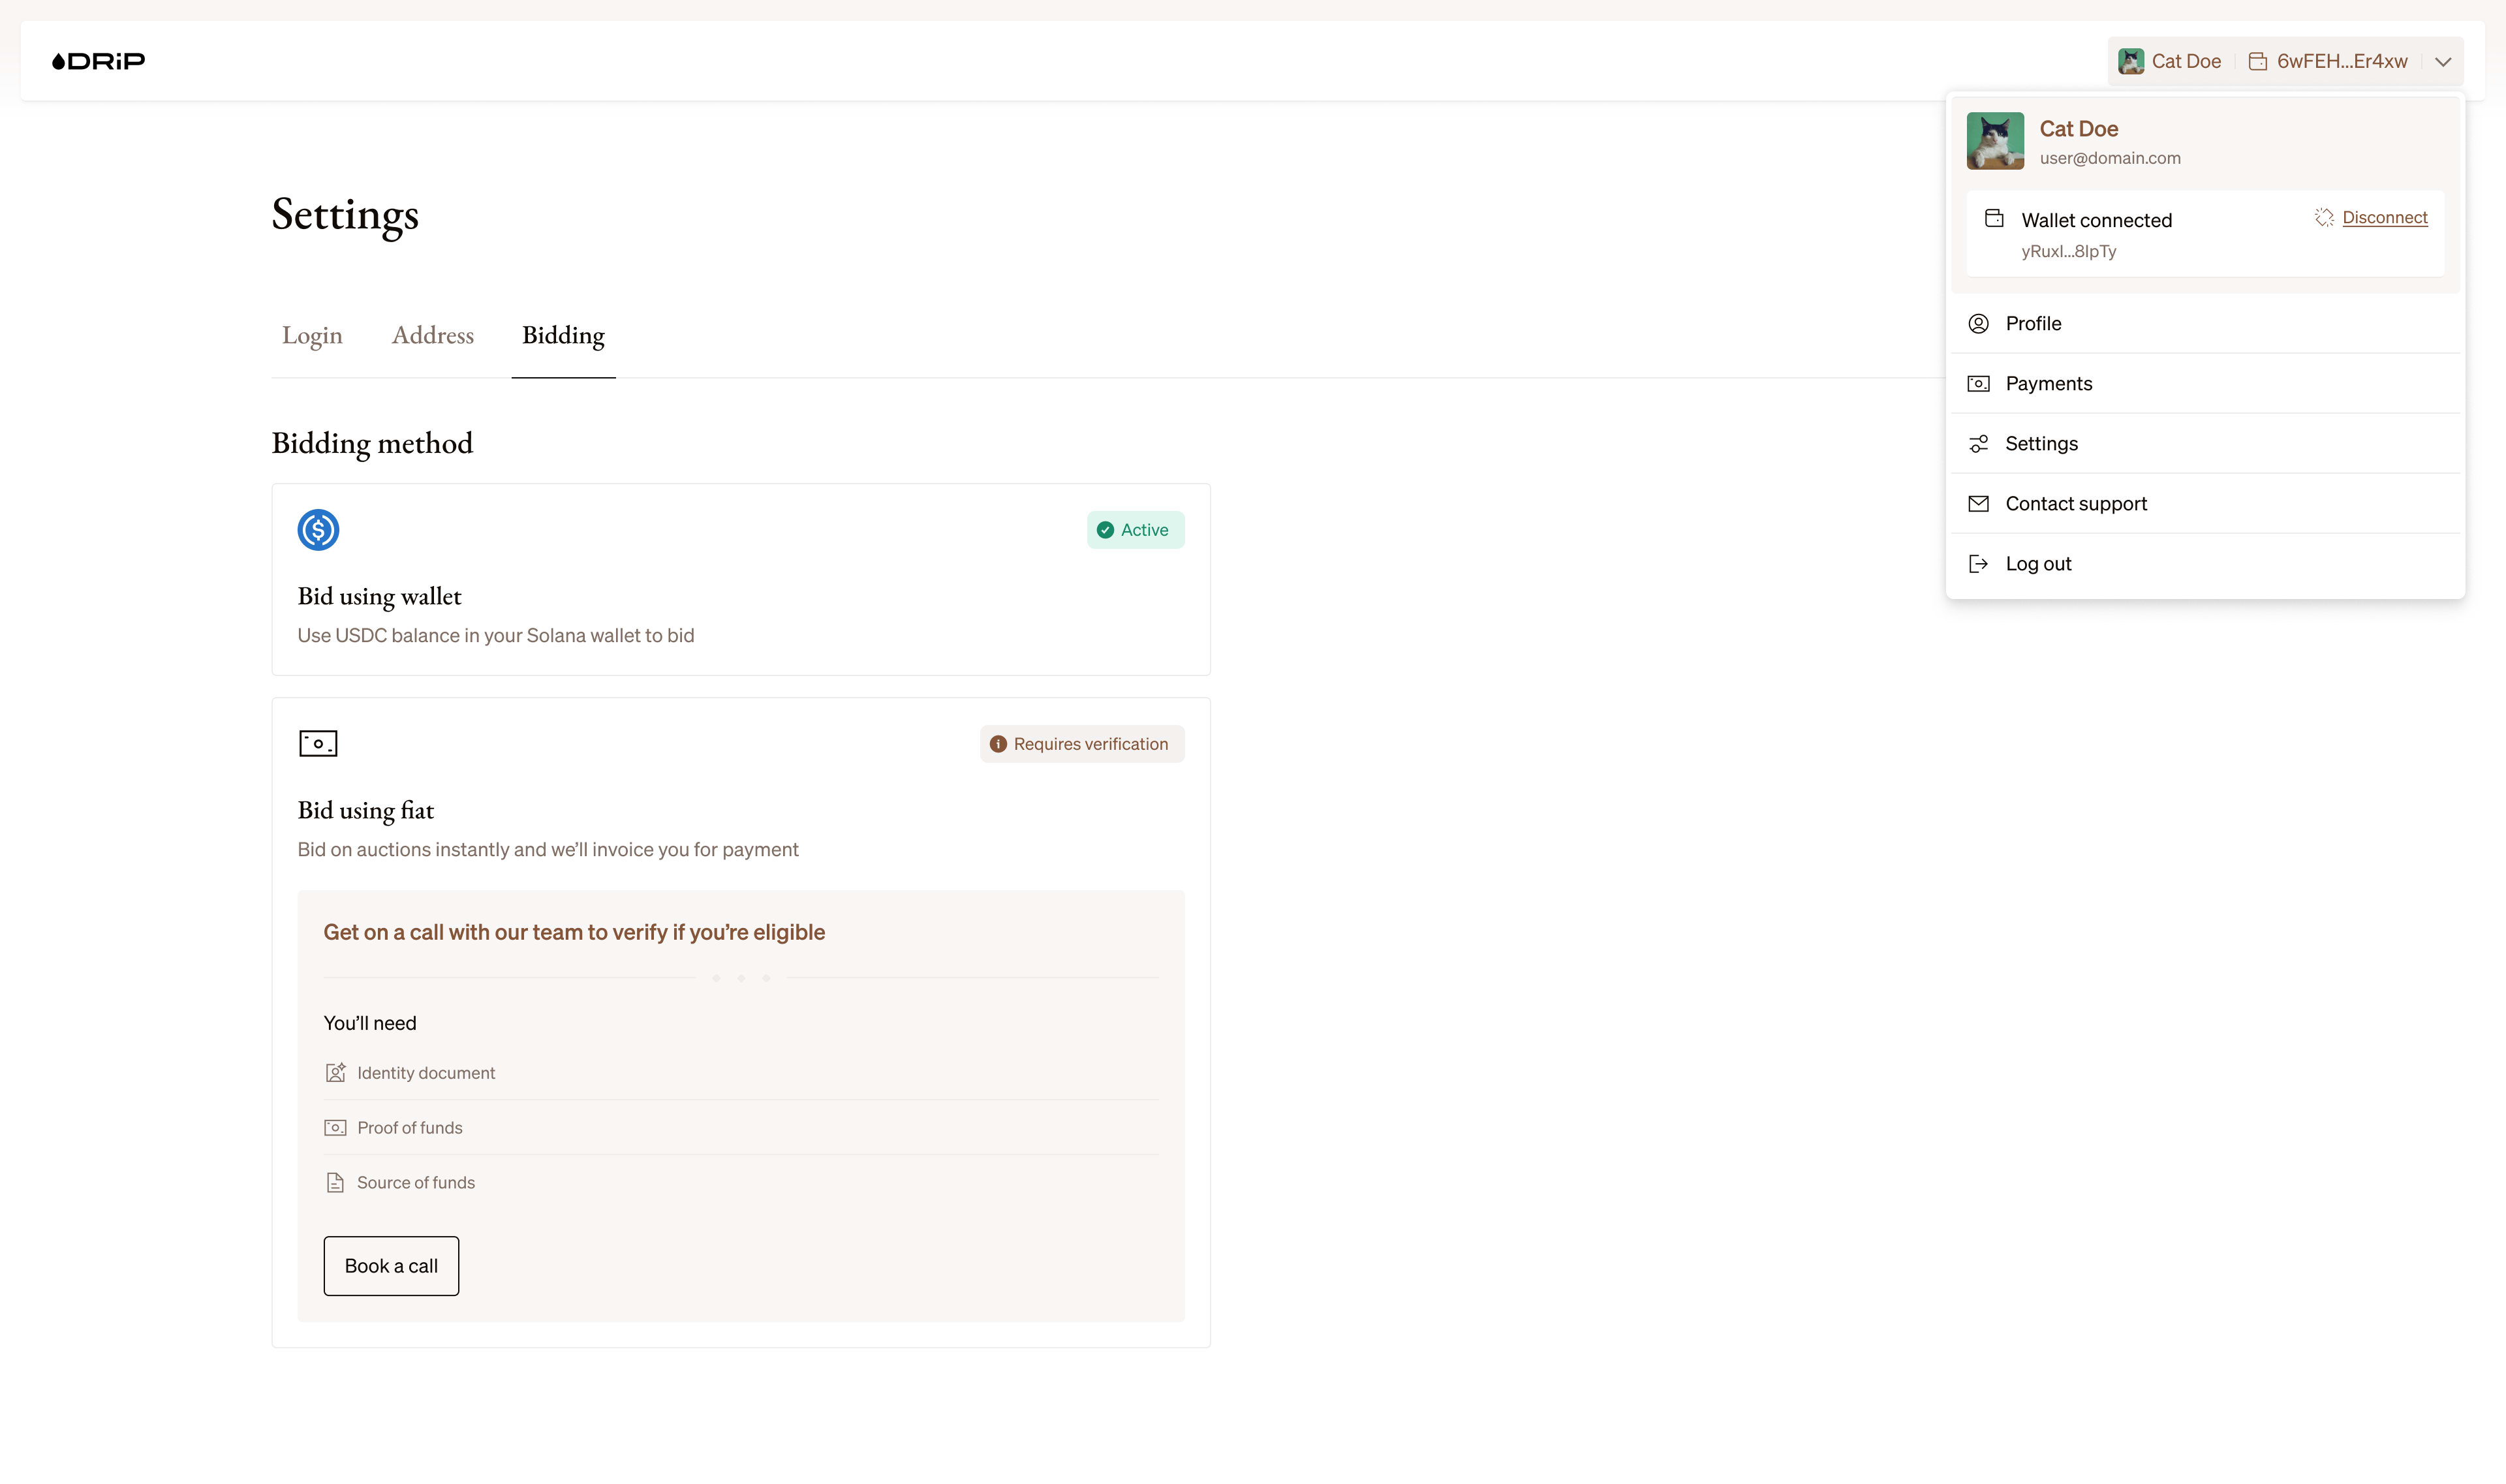
Task: Disconnect the connected wallet
Action: pyautogui.click(x=2384, y=218)
